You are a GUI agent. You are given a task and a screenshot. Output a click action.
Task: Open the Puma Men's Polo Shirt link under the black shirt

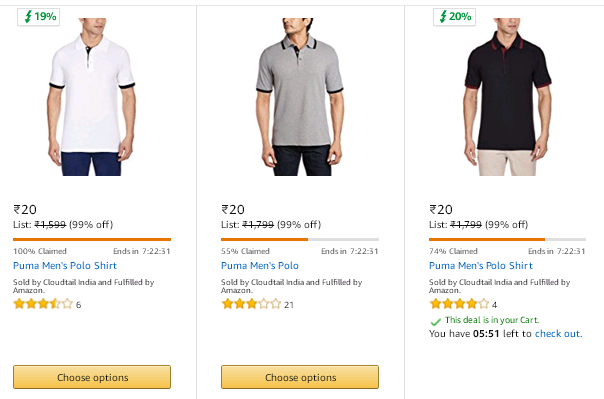(481, 266)
